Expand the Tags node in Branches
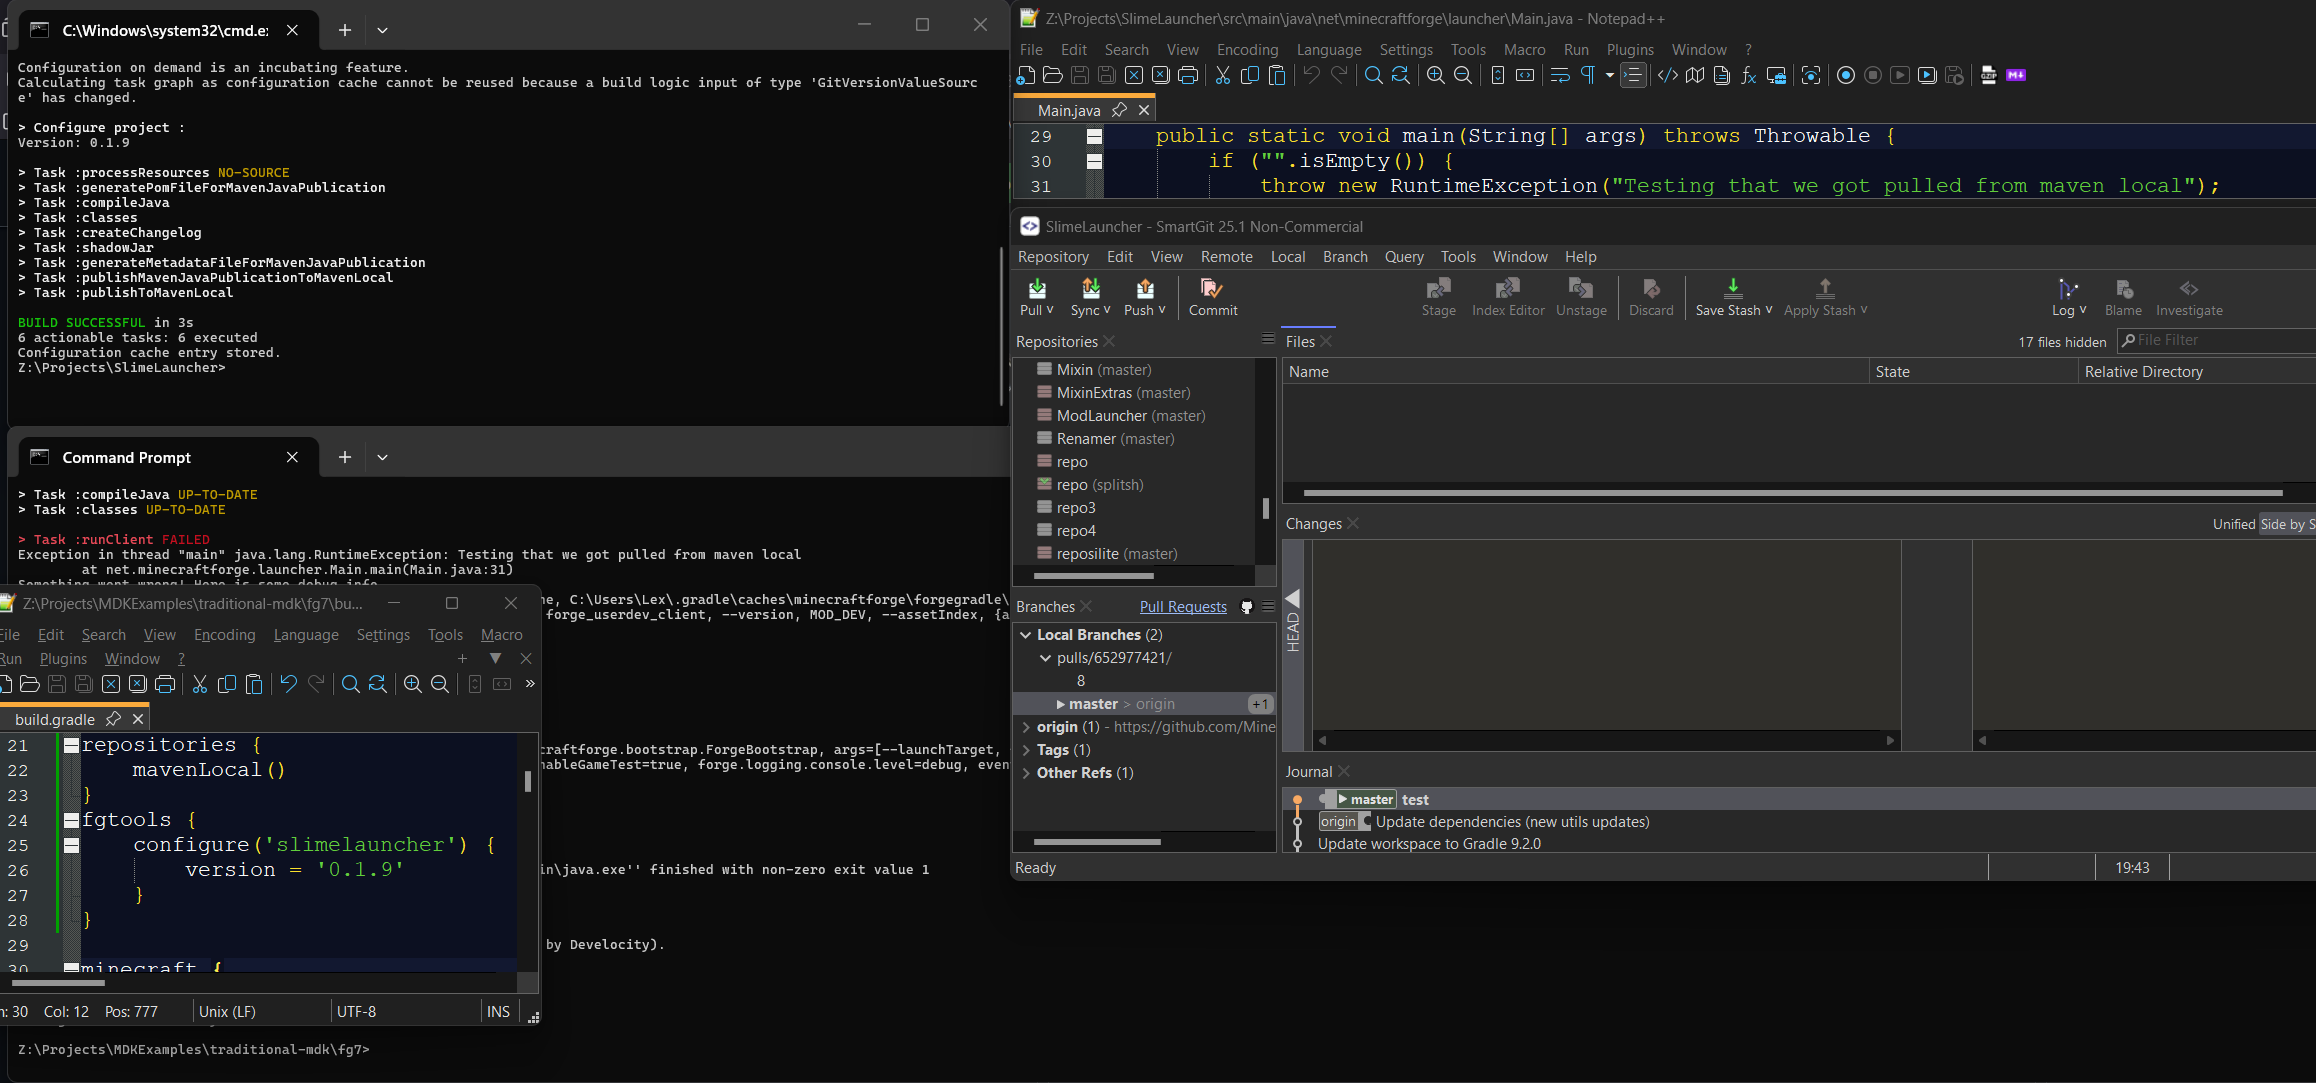This screenshot has width=2316, height=1083. pos(1026,750)
